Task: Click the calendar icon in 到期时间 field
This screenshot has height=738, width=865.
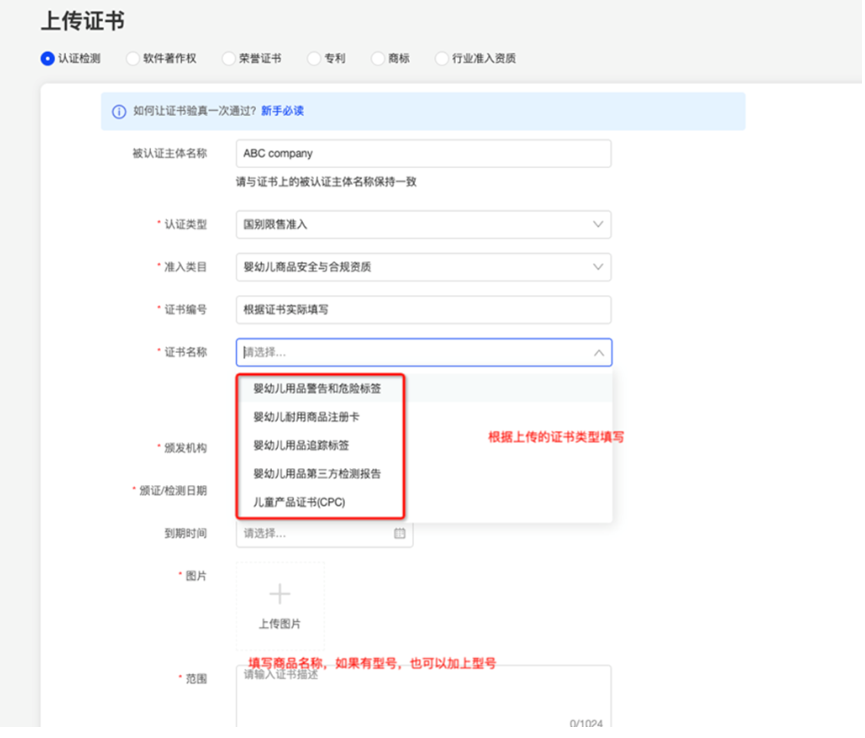Action: (x=400, y=534)
